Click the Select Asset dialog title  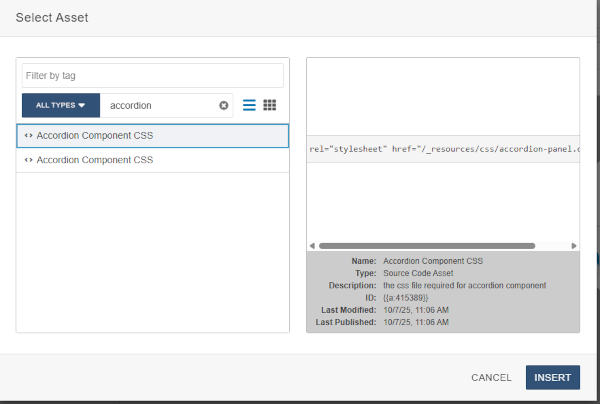coord(50,17)
